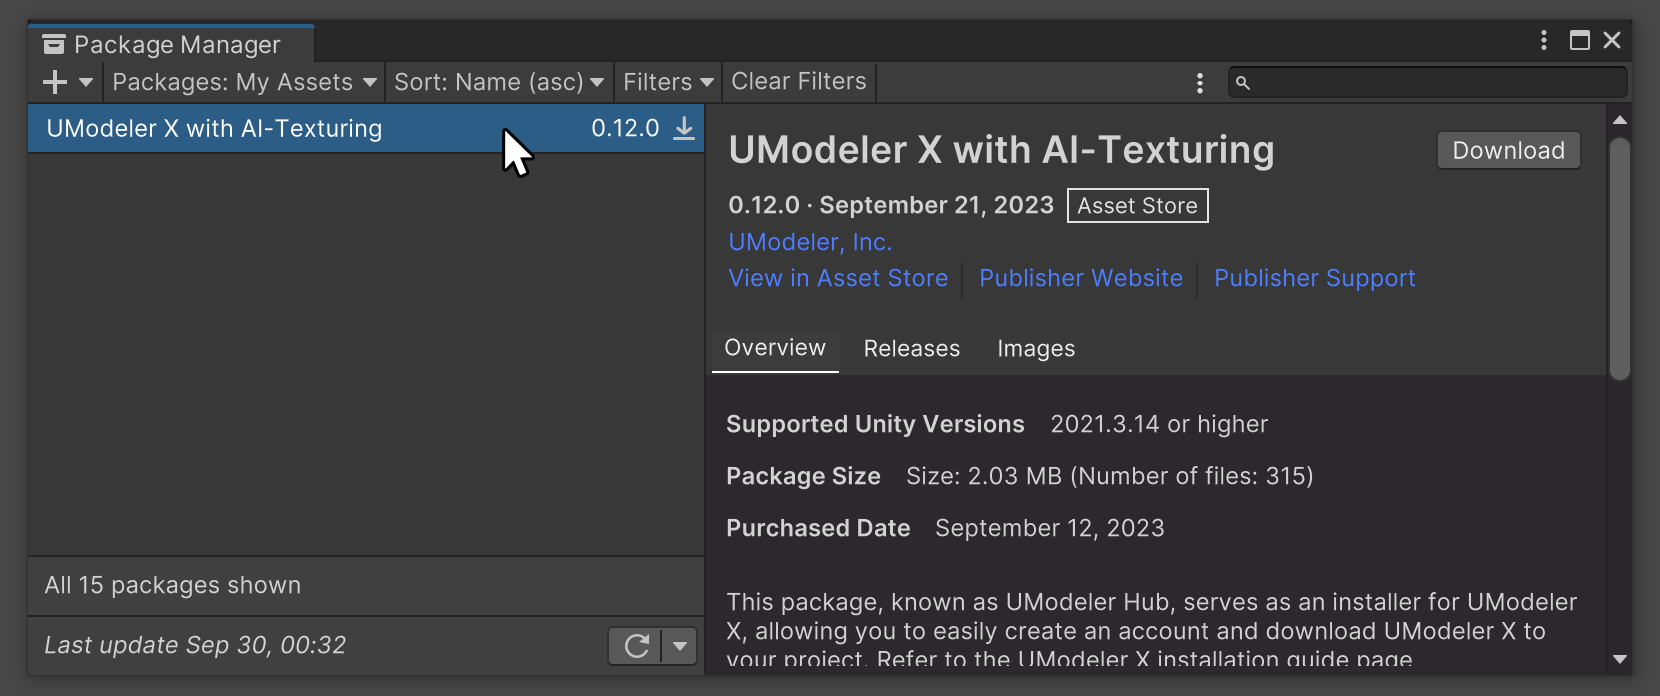Click the details panel's vertical scrollbar
This screenshot has height=696, width=1660.
[1619, 260]
